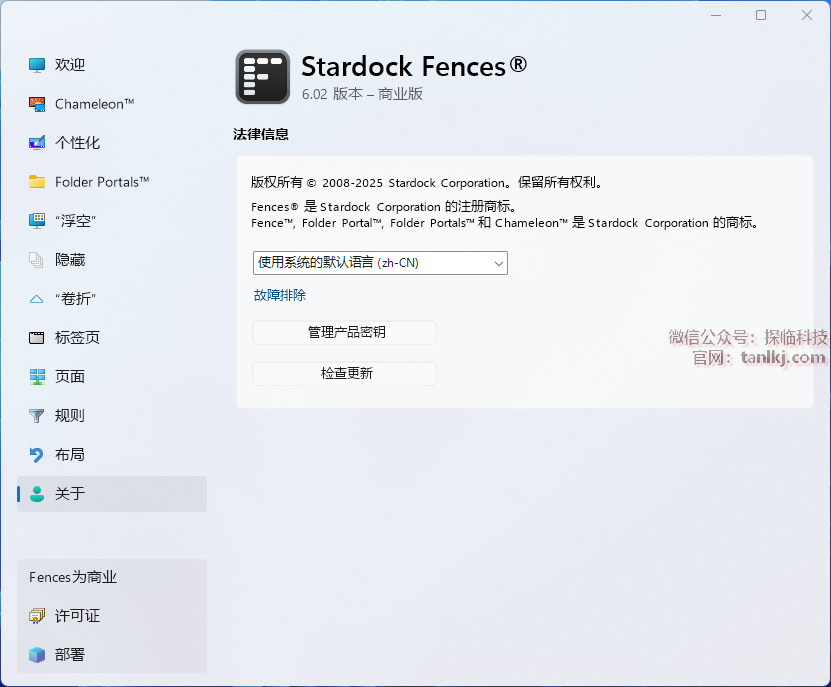The image size is (831, 687).
Task: Select the 隐藏 label in sidebar
Action: [x=70, y=260]
